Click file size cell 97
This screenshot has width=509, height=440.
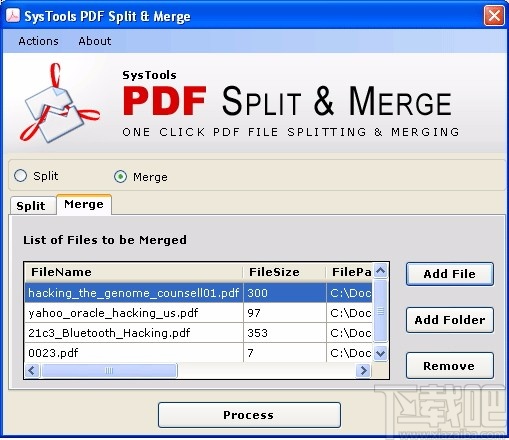click(285, 313)
